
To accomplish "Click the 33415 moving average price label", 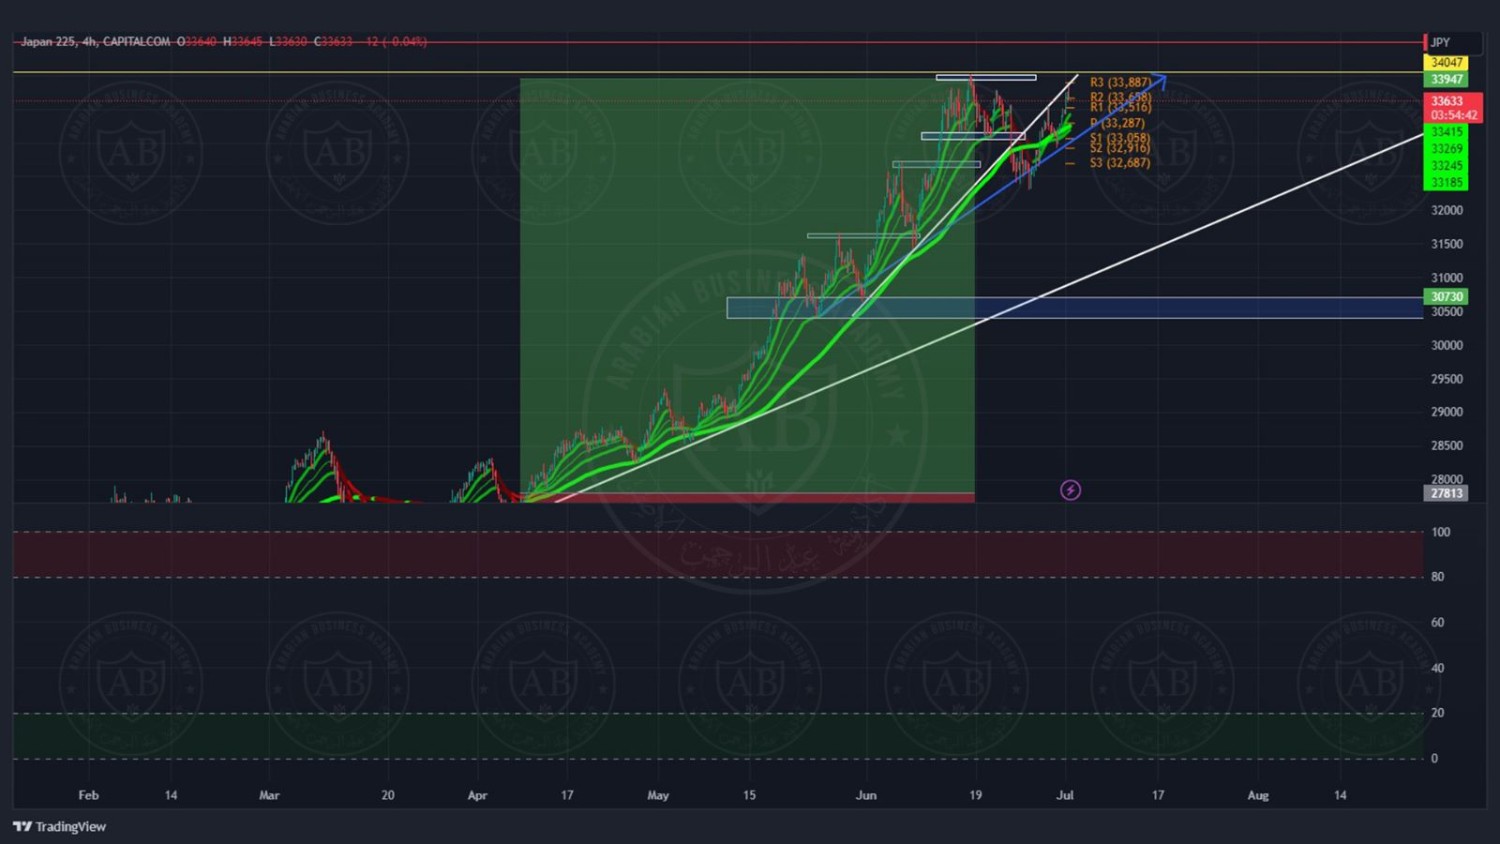I will [1446, 132].
